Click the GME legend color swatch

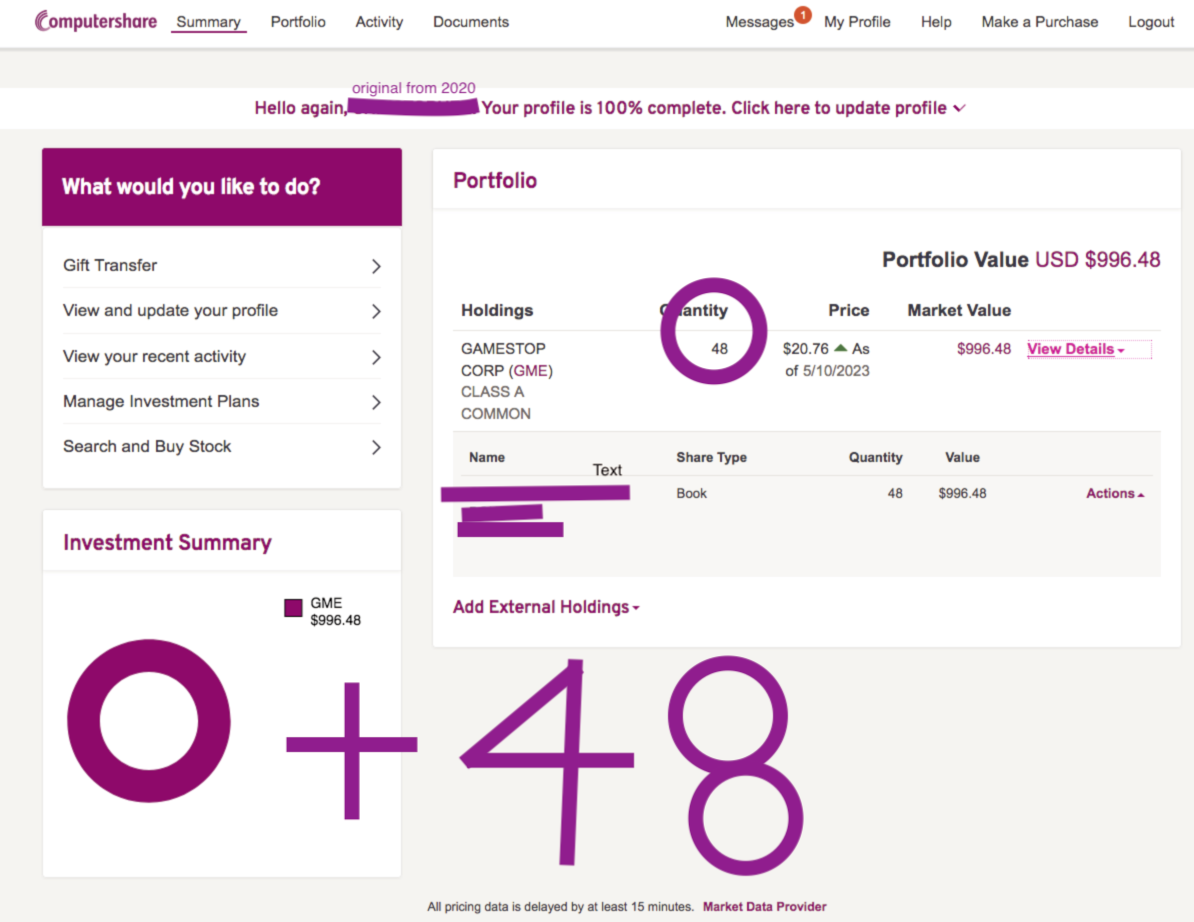293,608
